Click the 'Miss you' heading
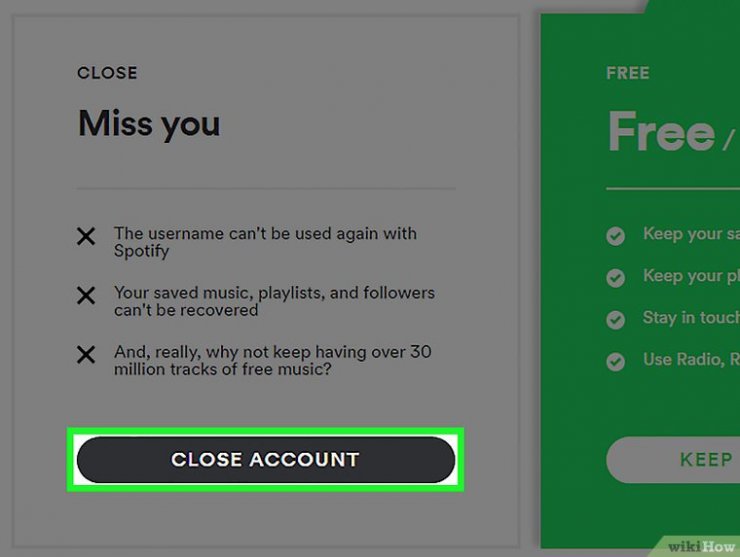740x557 pixels. [x=149, y=124]
